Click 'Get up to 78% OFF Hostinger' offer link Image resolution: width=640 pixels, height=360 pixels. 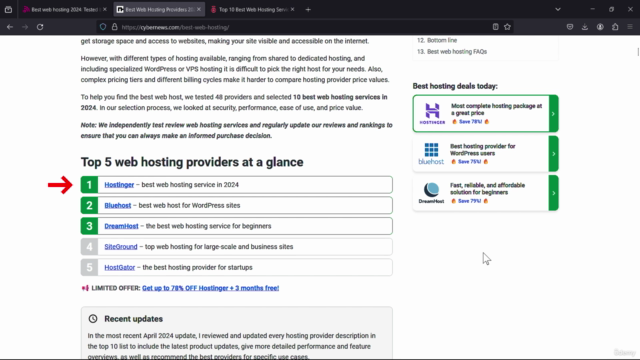tap(211, 288)
